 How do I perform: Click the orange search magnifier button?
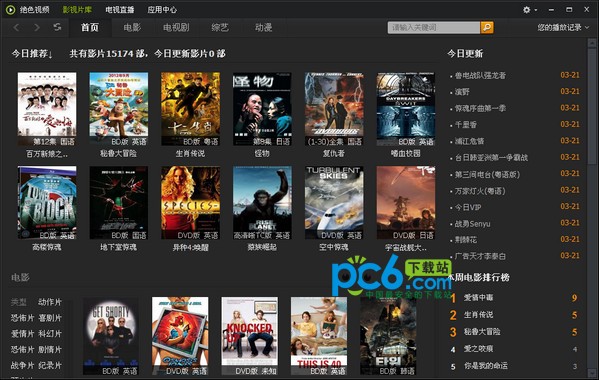point(487,27)
